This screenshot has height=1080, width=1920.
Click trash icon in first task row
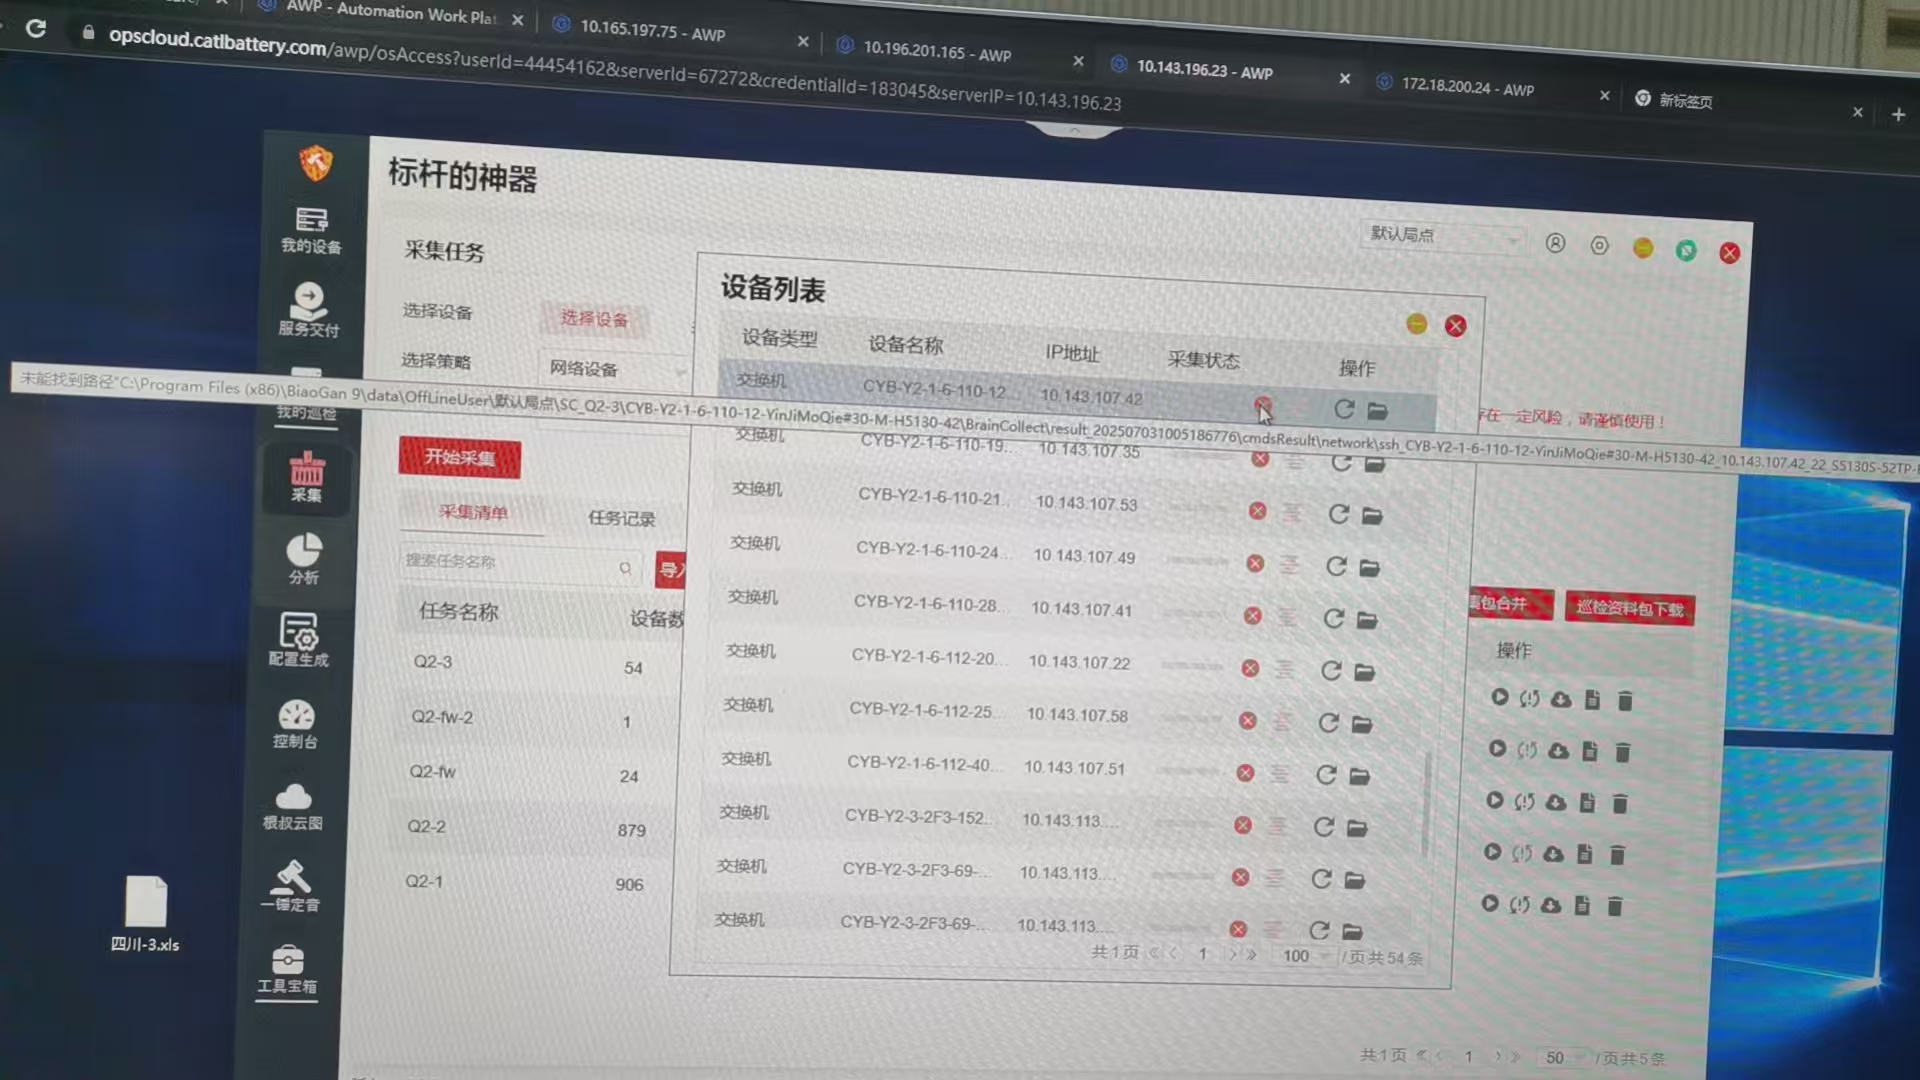[1625, 701]
